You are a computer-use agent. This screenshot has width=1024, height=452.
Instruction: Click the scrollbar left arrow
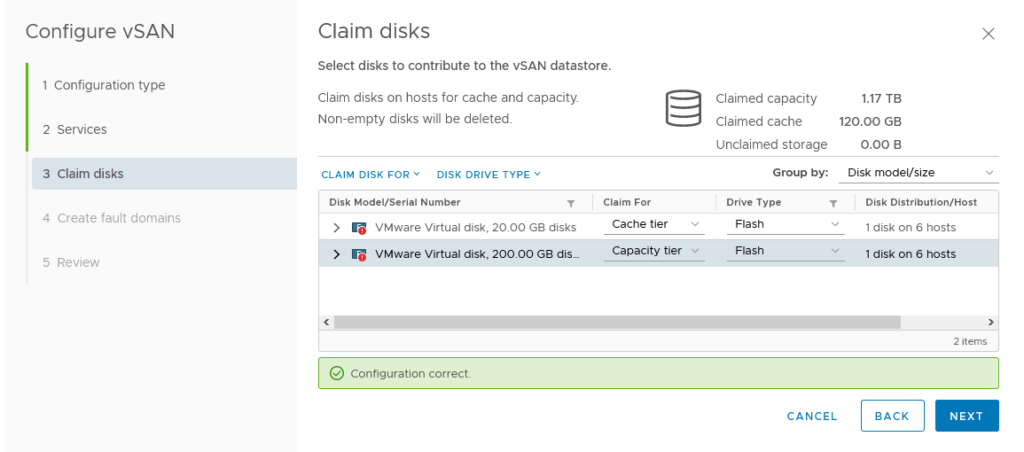(326, 322)
